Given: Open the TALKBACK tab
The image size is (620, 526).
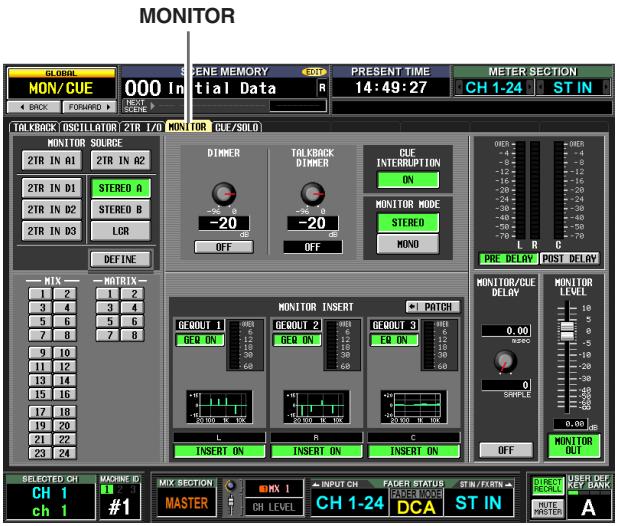Looking at the screenshot, I should tap(34, 127).
